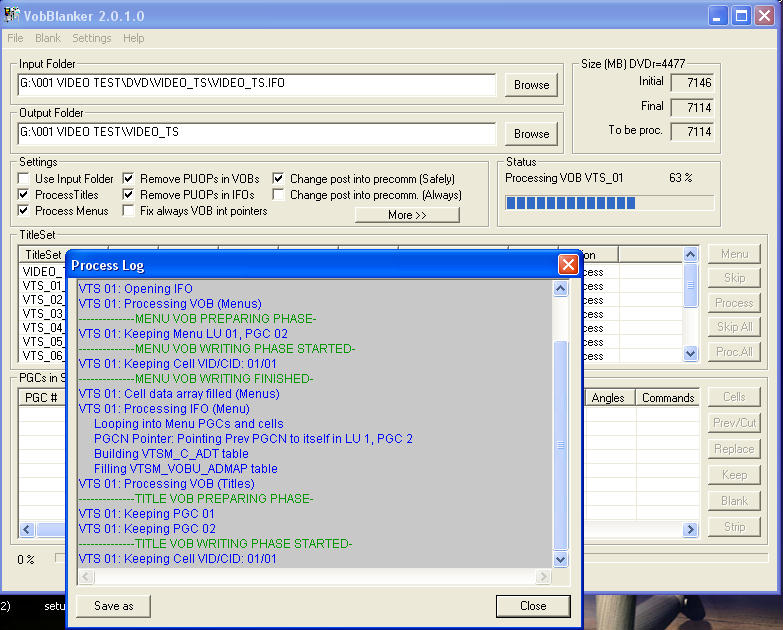Click the Angles column header
The width and height of the screenshot is (783, 630).
tap(608, 397)
